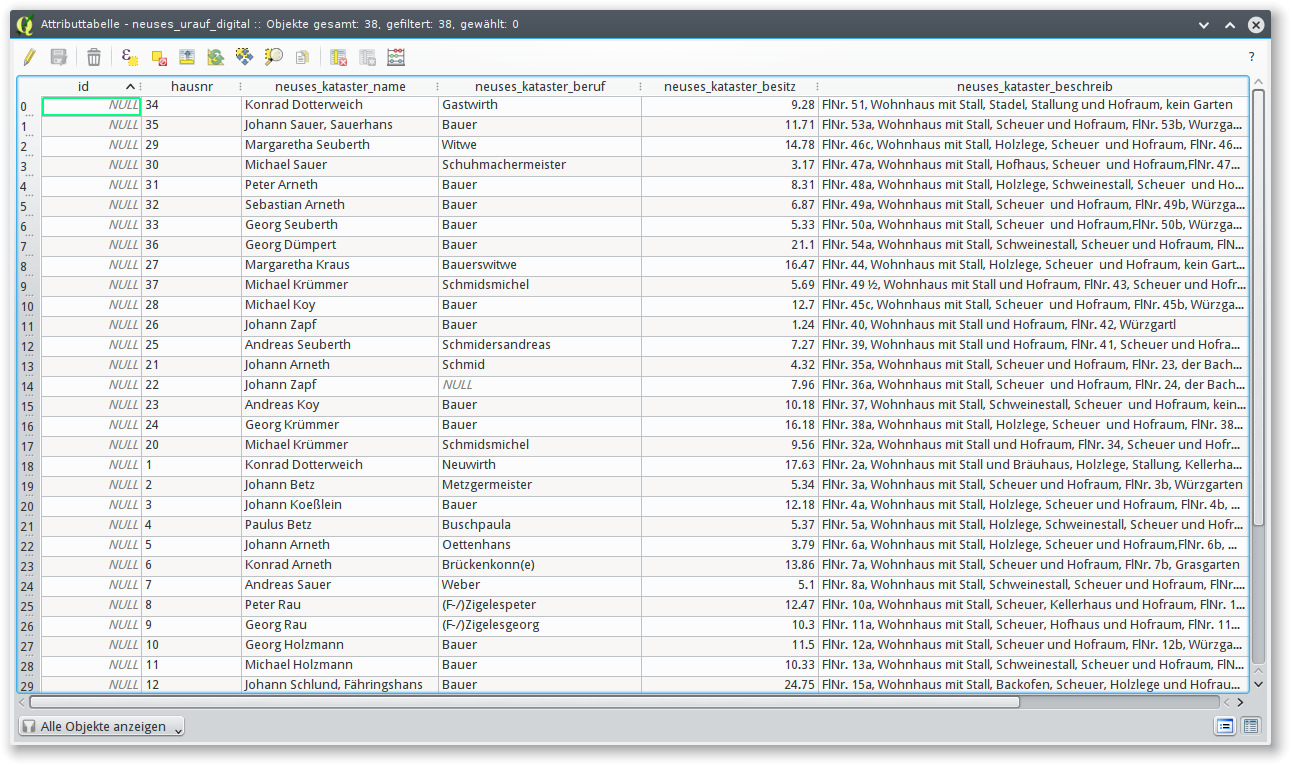
Task: Click the neuses_kataster_besitz column header
Action: point(729,87)
